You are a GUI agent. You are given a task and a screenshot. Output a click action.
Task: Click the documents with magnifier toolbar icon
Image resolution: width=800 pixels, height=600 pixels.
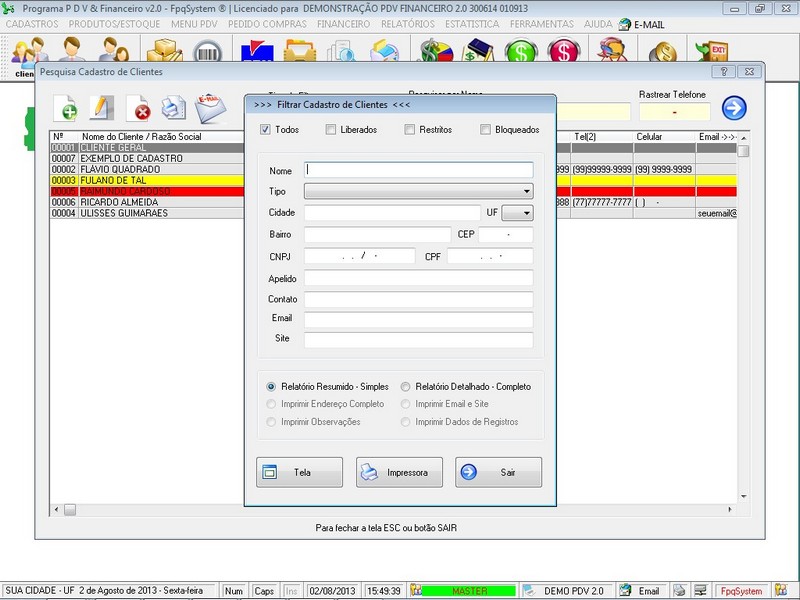pos(341,51)
